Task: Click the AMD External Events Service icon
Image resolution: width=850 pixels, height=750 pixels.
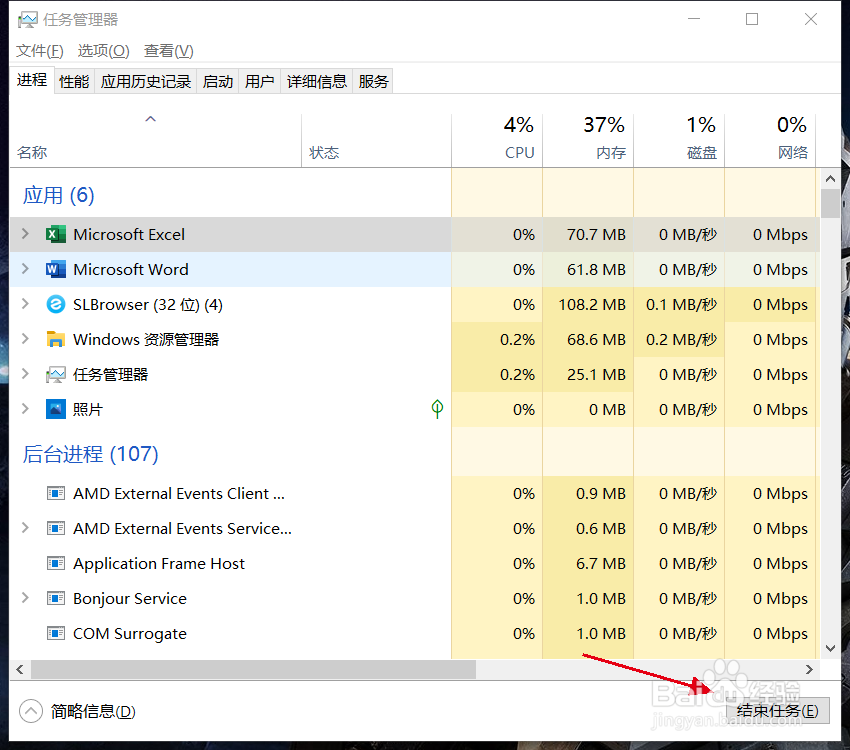Action: (x=56, y=528)
